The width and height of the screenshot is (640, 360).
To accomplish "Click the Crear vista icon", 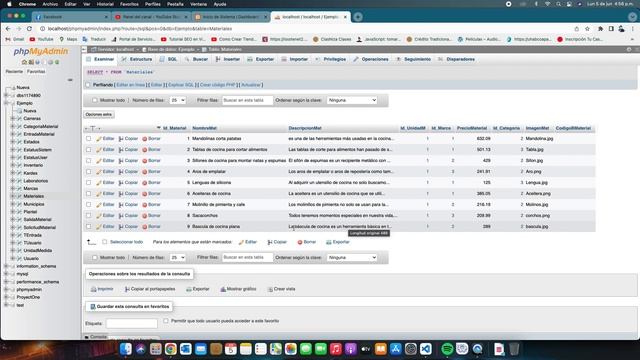I will click(270, 289).
